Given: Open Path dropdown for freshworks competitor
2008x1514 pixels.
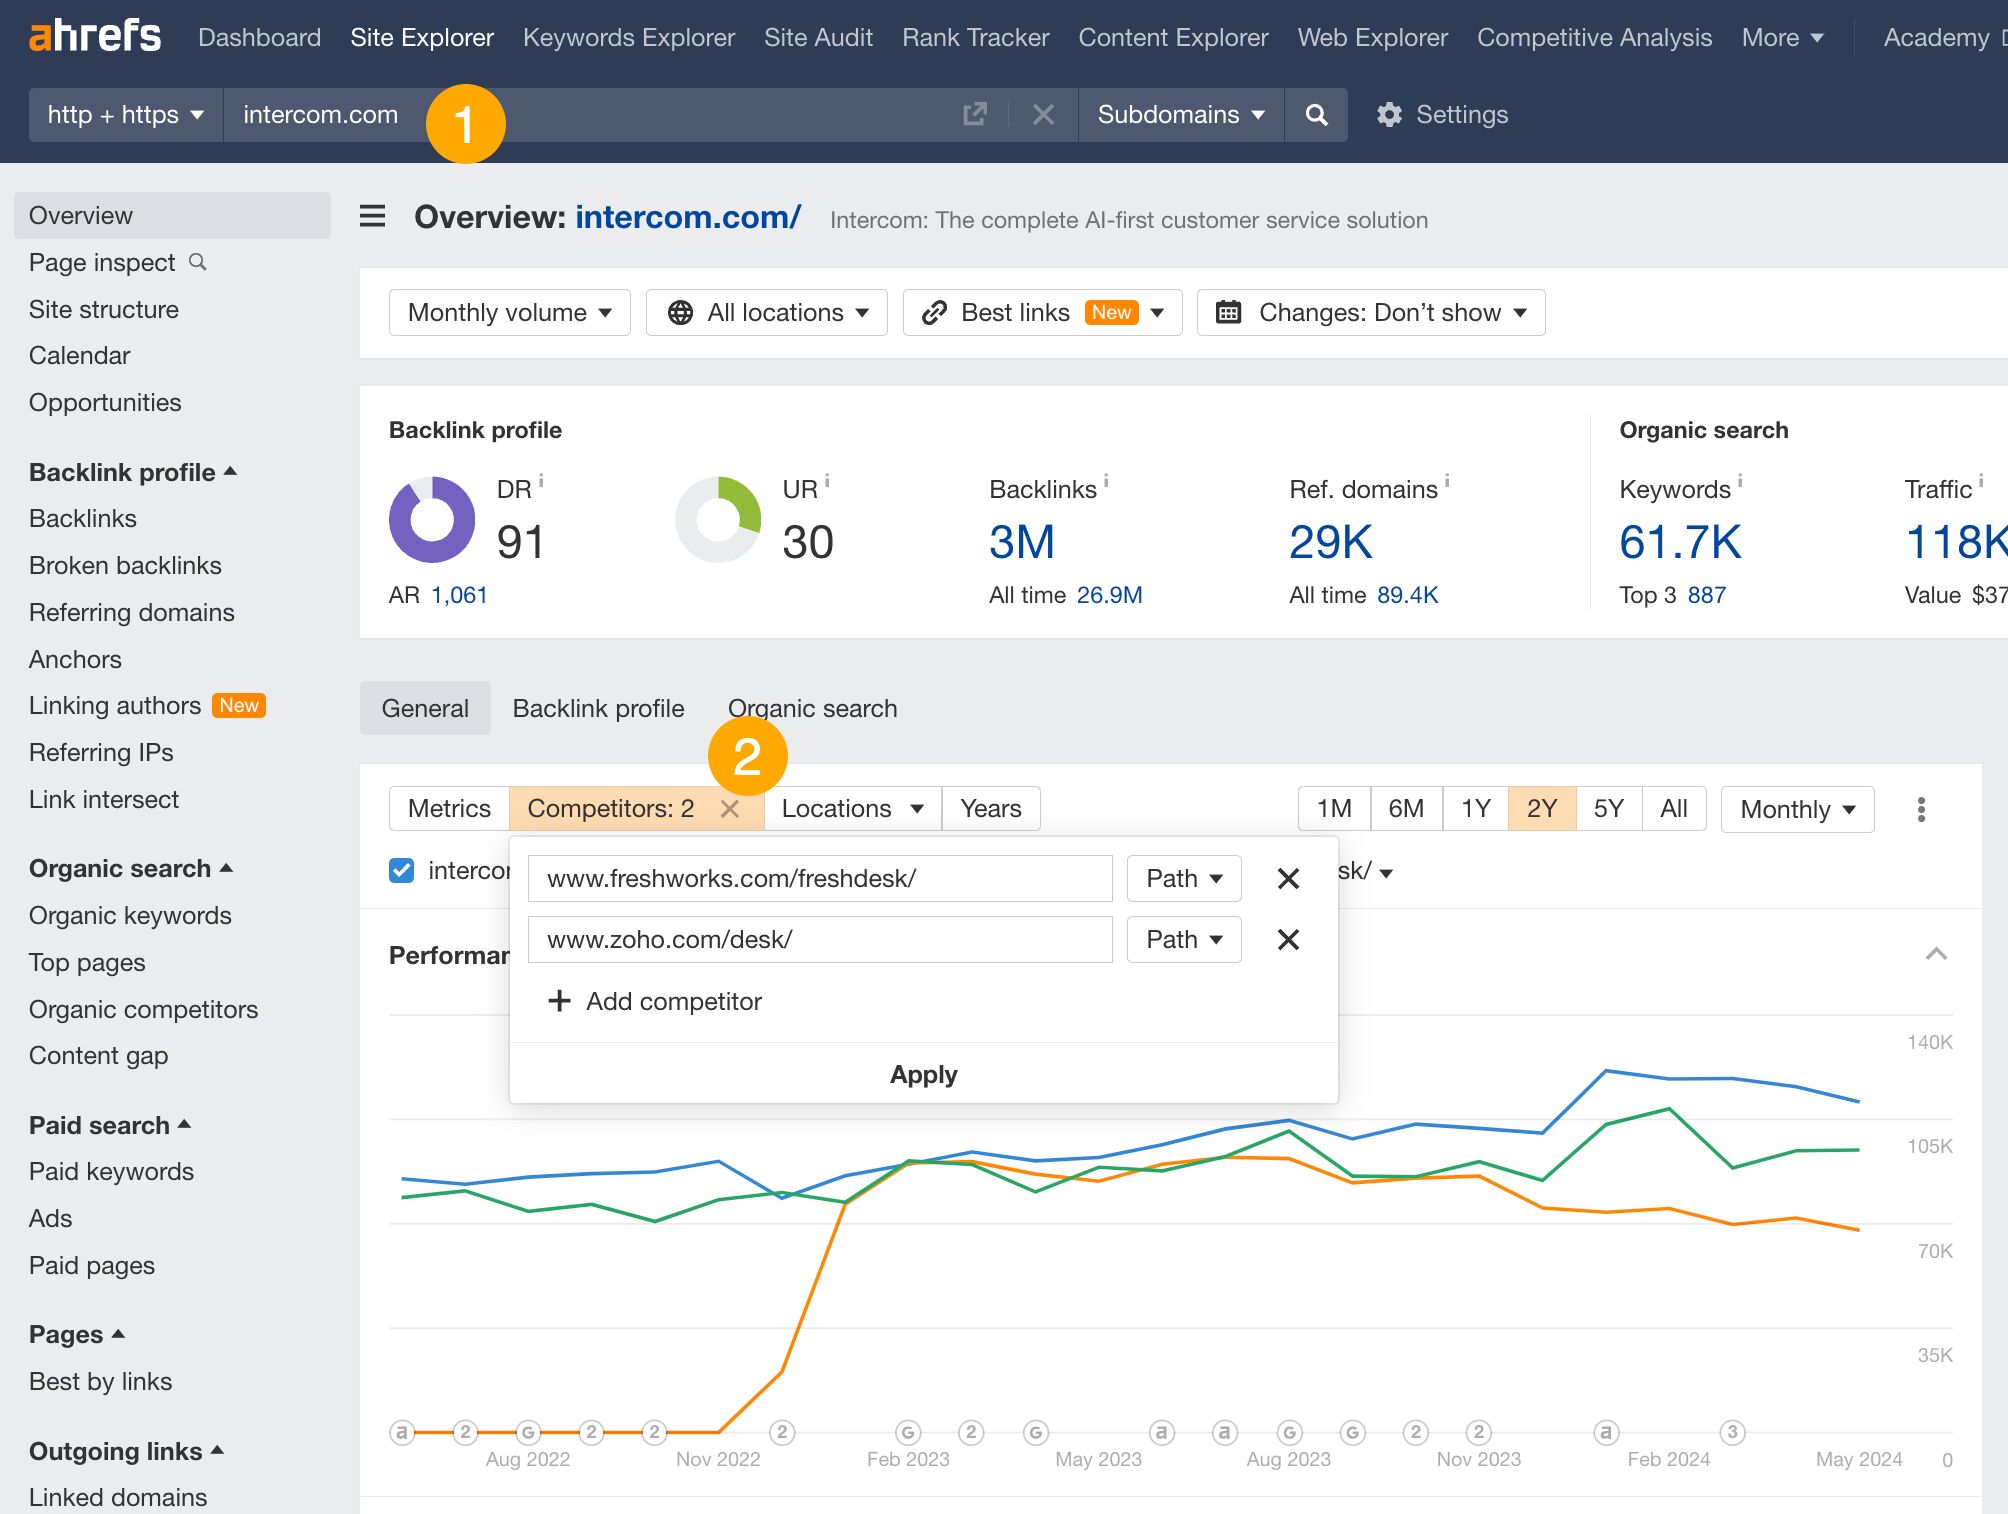Looking at the screenshot, I should point(1184,878).
